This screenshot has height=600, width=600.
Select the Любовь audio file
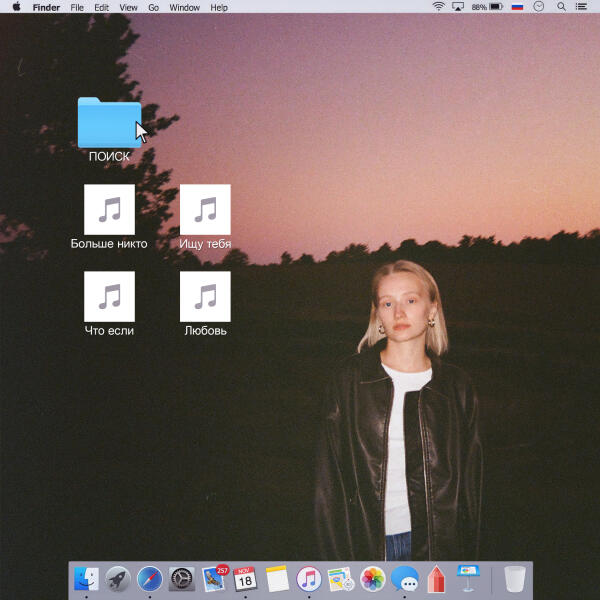tap(205, 296)
